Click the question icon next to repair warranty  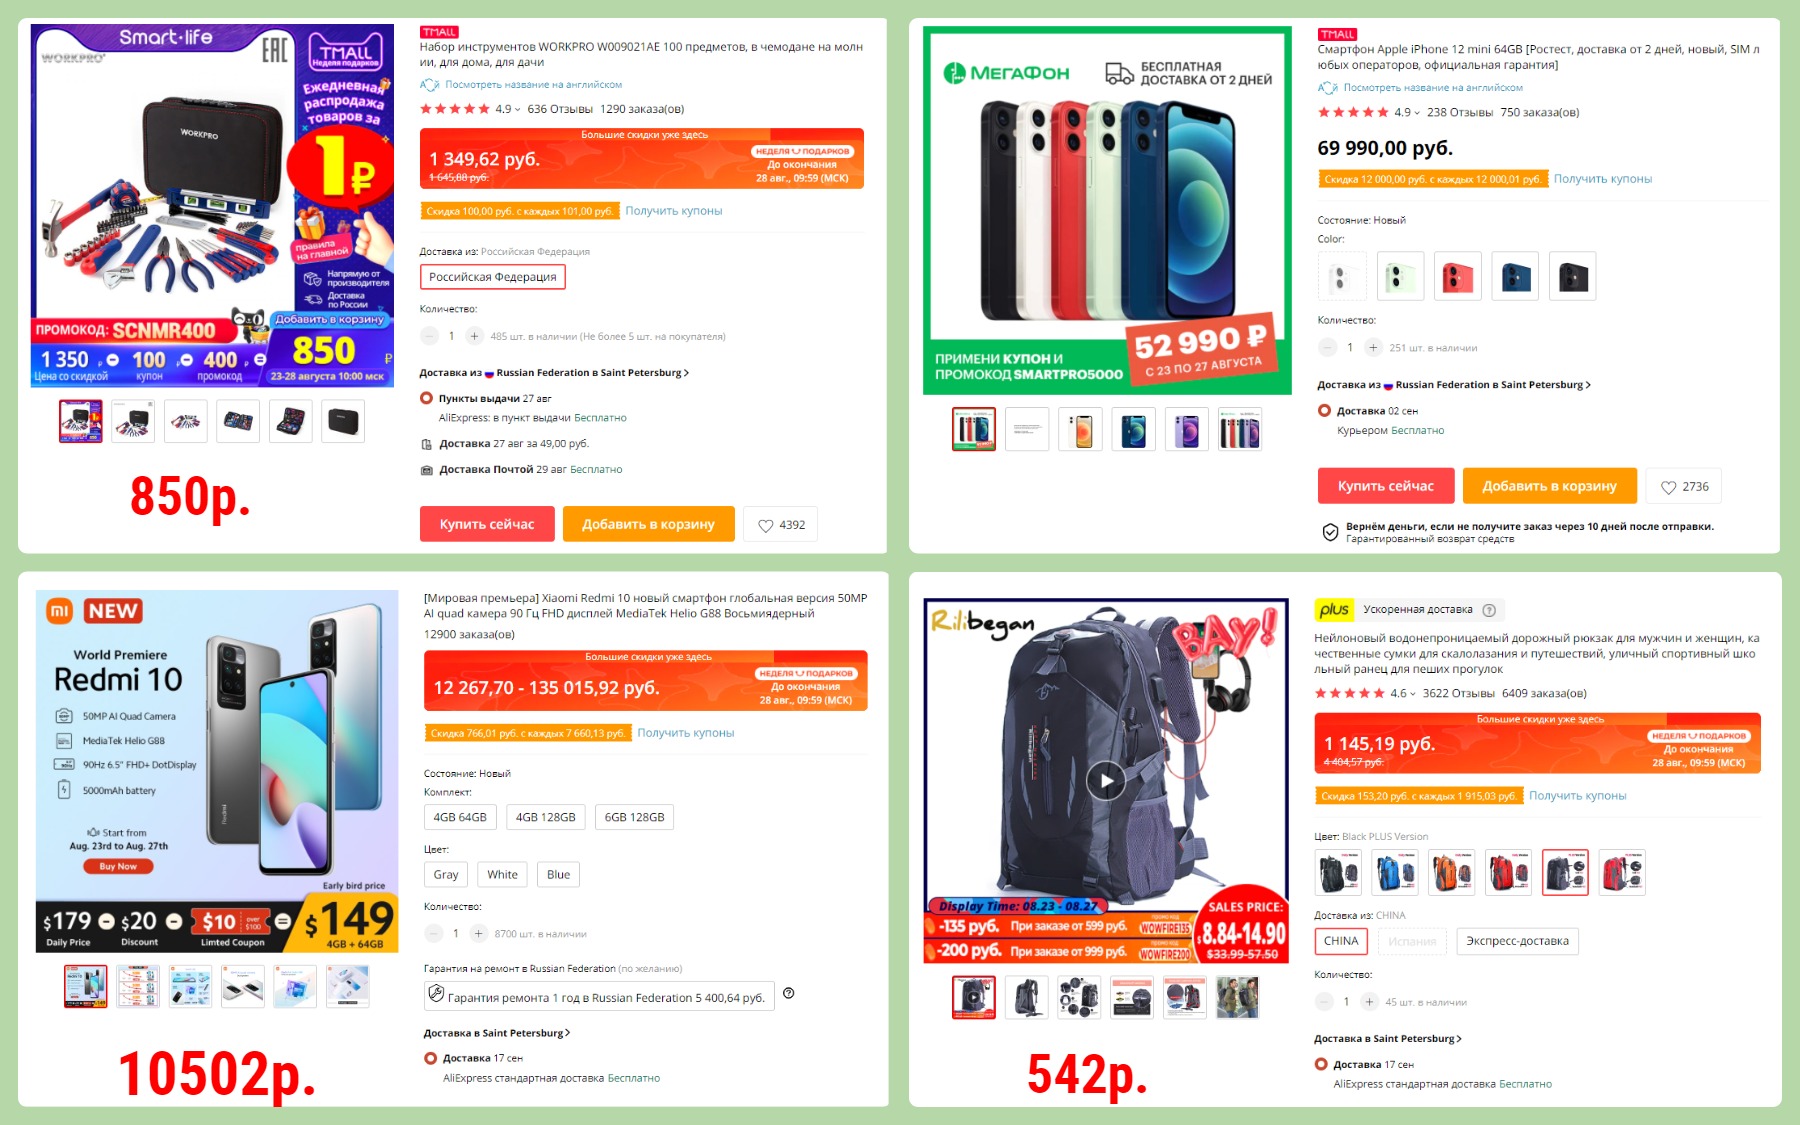pyautogui.click(x=789, y=993)
